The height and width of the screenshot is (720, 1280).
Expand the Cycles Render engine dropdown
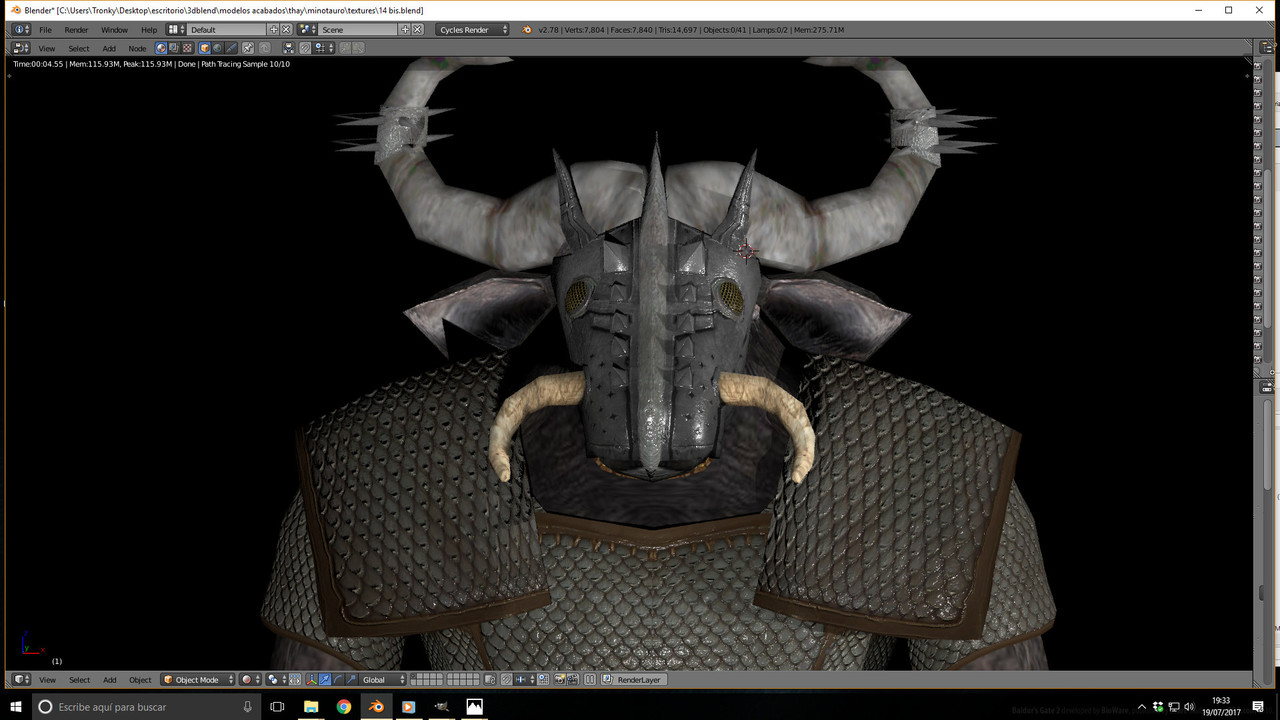pos(473,30)
